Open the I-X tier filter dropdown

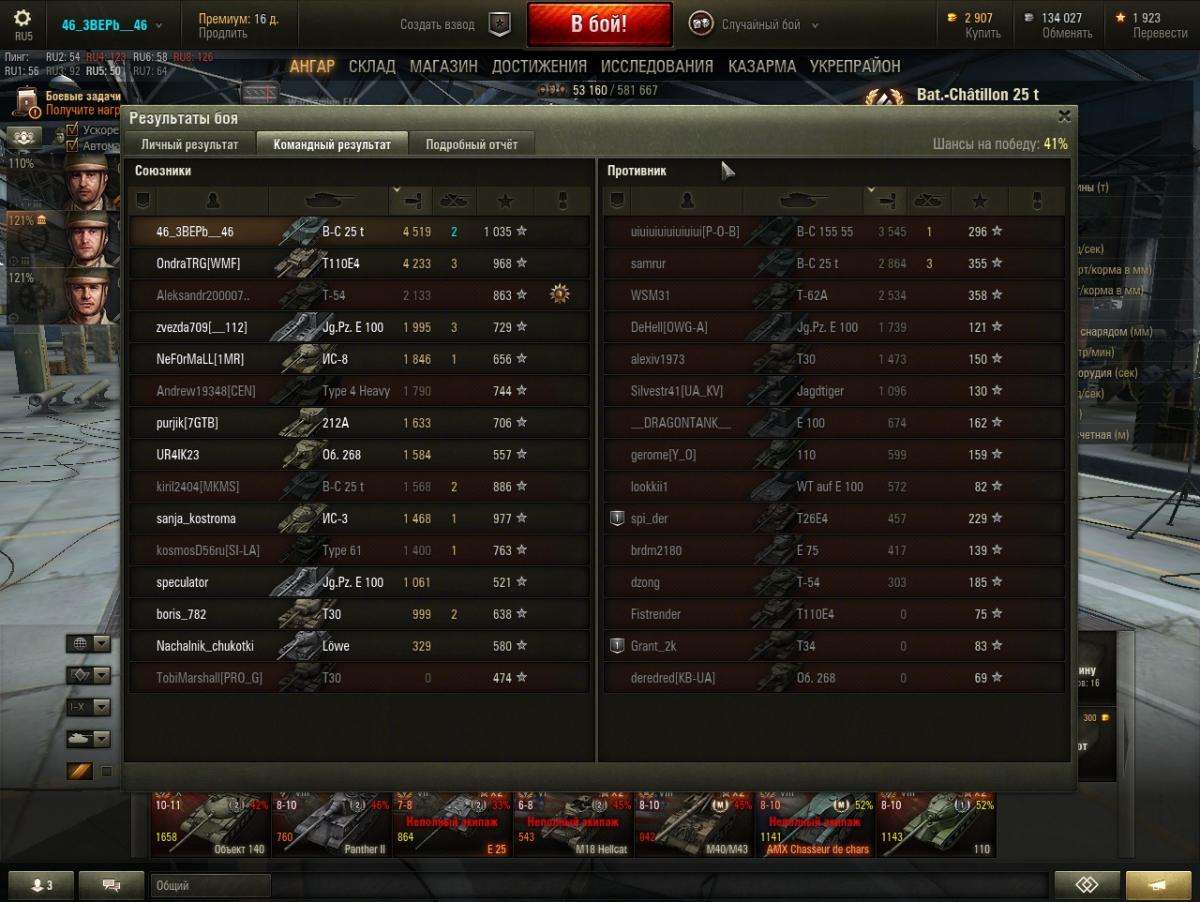tap(88, 707)
